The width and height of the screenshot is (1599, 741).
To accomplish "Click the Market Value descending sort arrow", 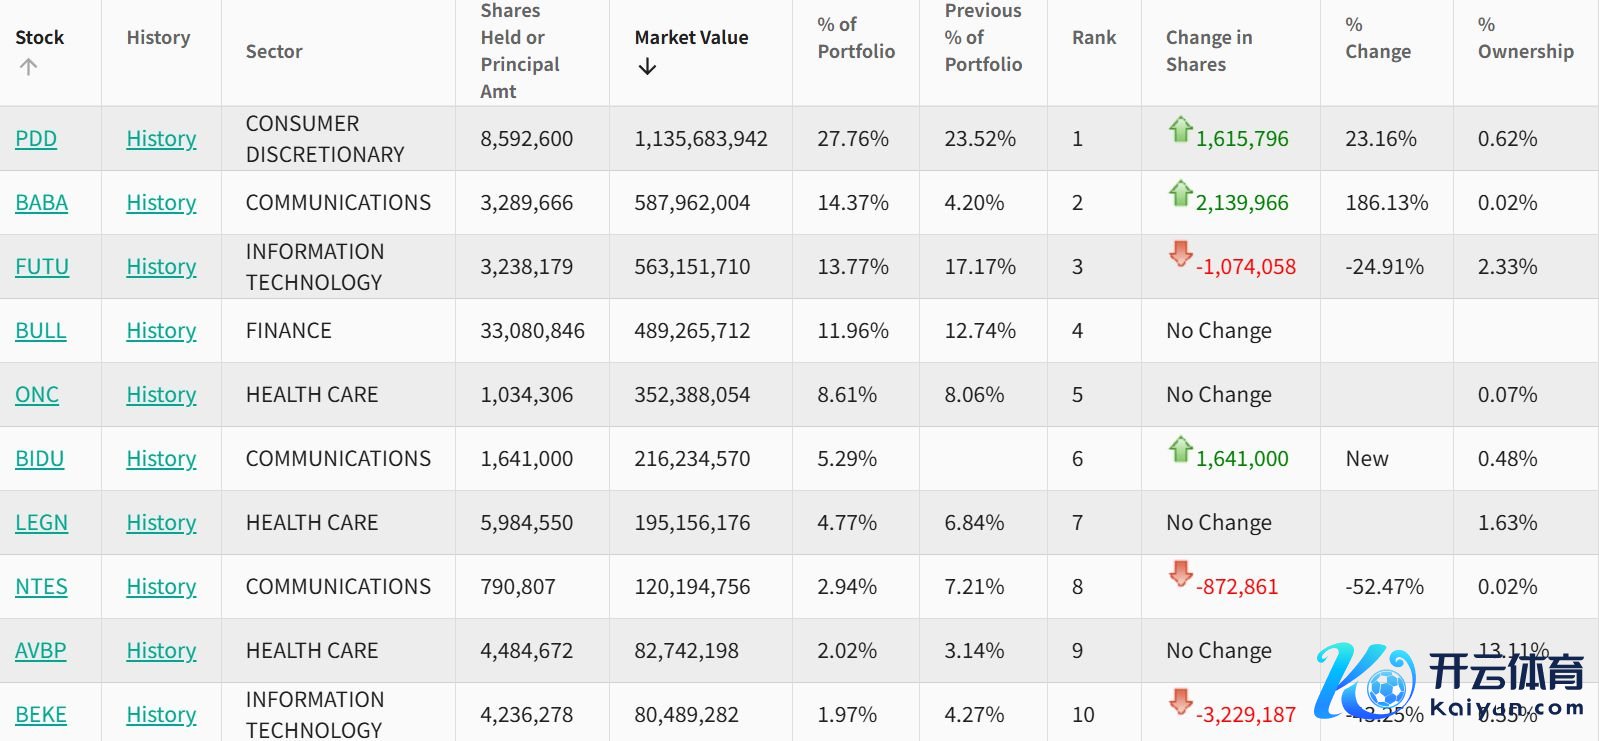I will (x=647, y=67).
